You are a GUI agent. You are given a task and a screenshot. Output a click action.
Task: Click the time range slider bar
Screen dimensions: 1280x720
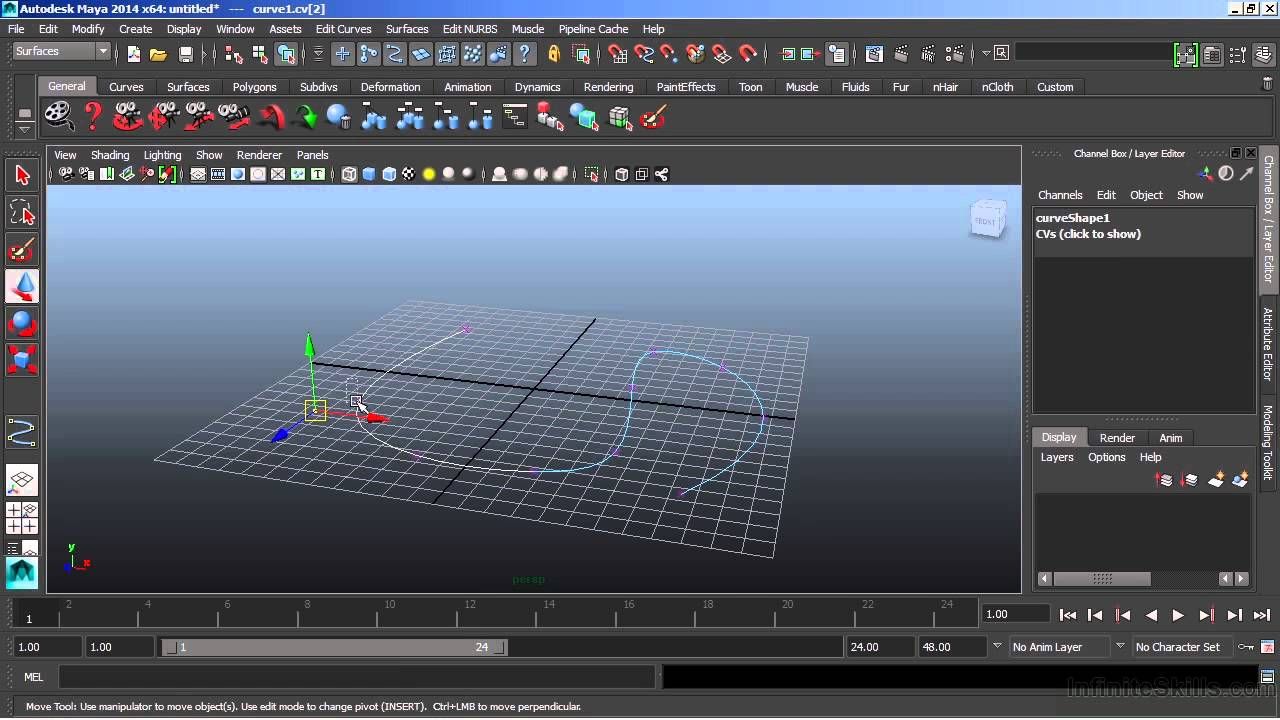(334, 647)
